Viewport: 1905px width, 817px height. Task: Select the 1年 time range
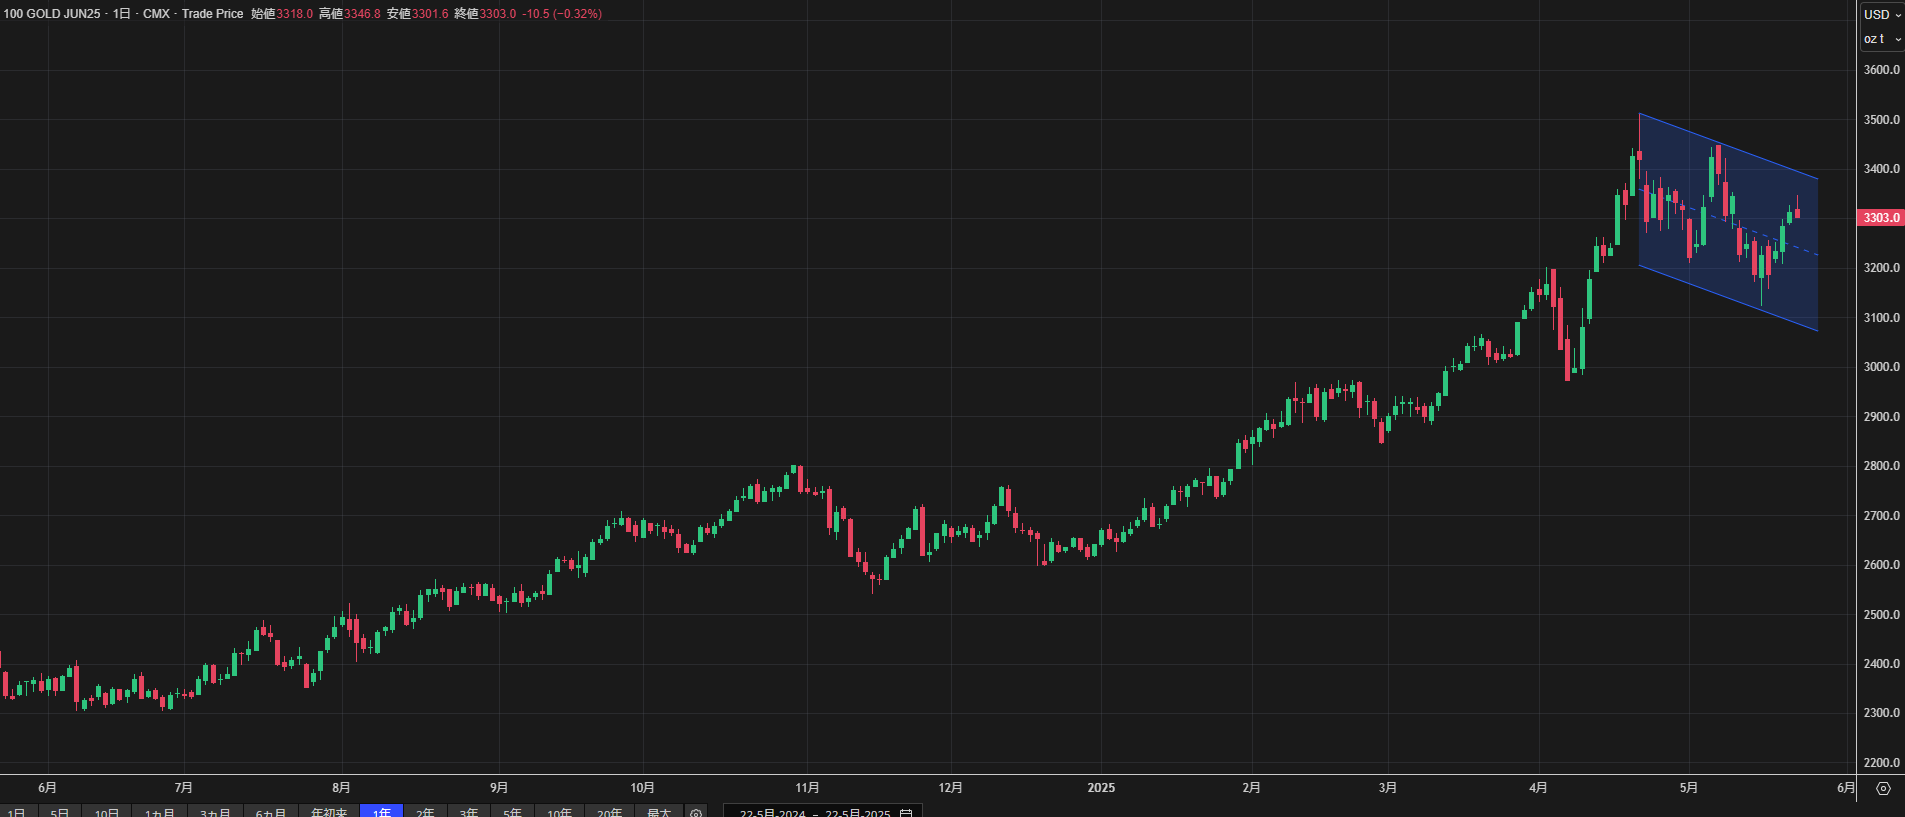(x=381, y=812)
